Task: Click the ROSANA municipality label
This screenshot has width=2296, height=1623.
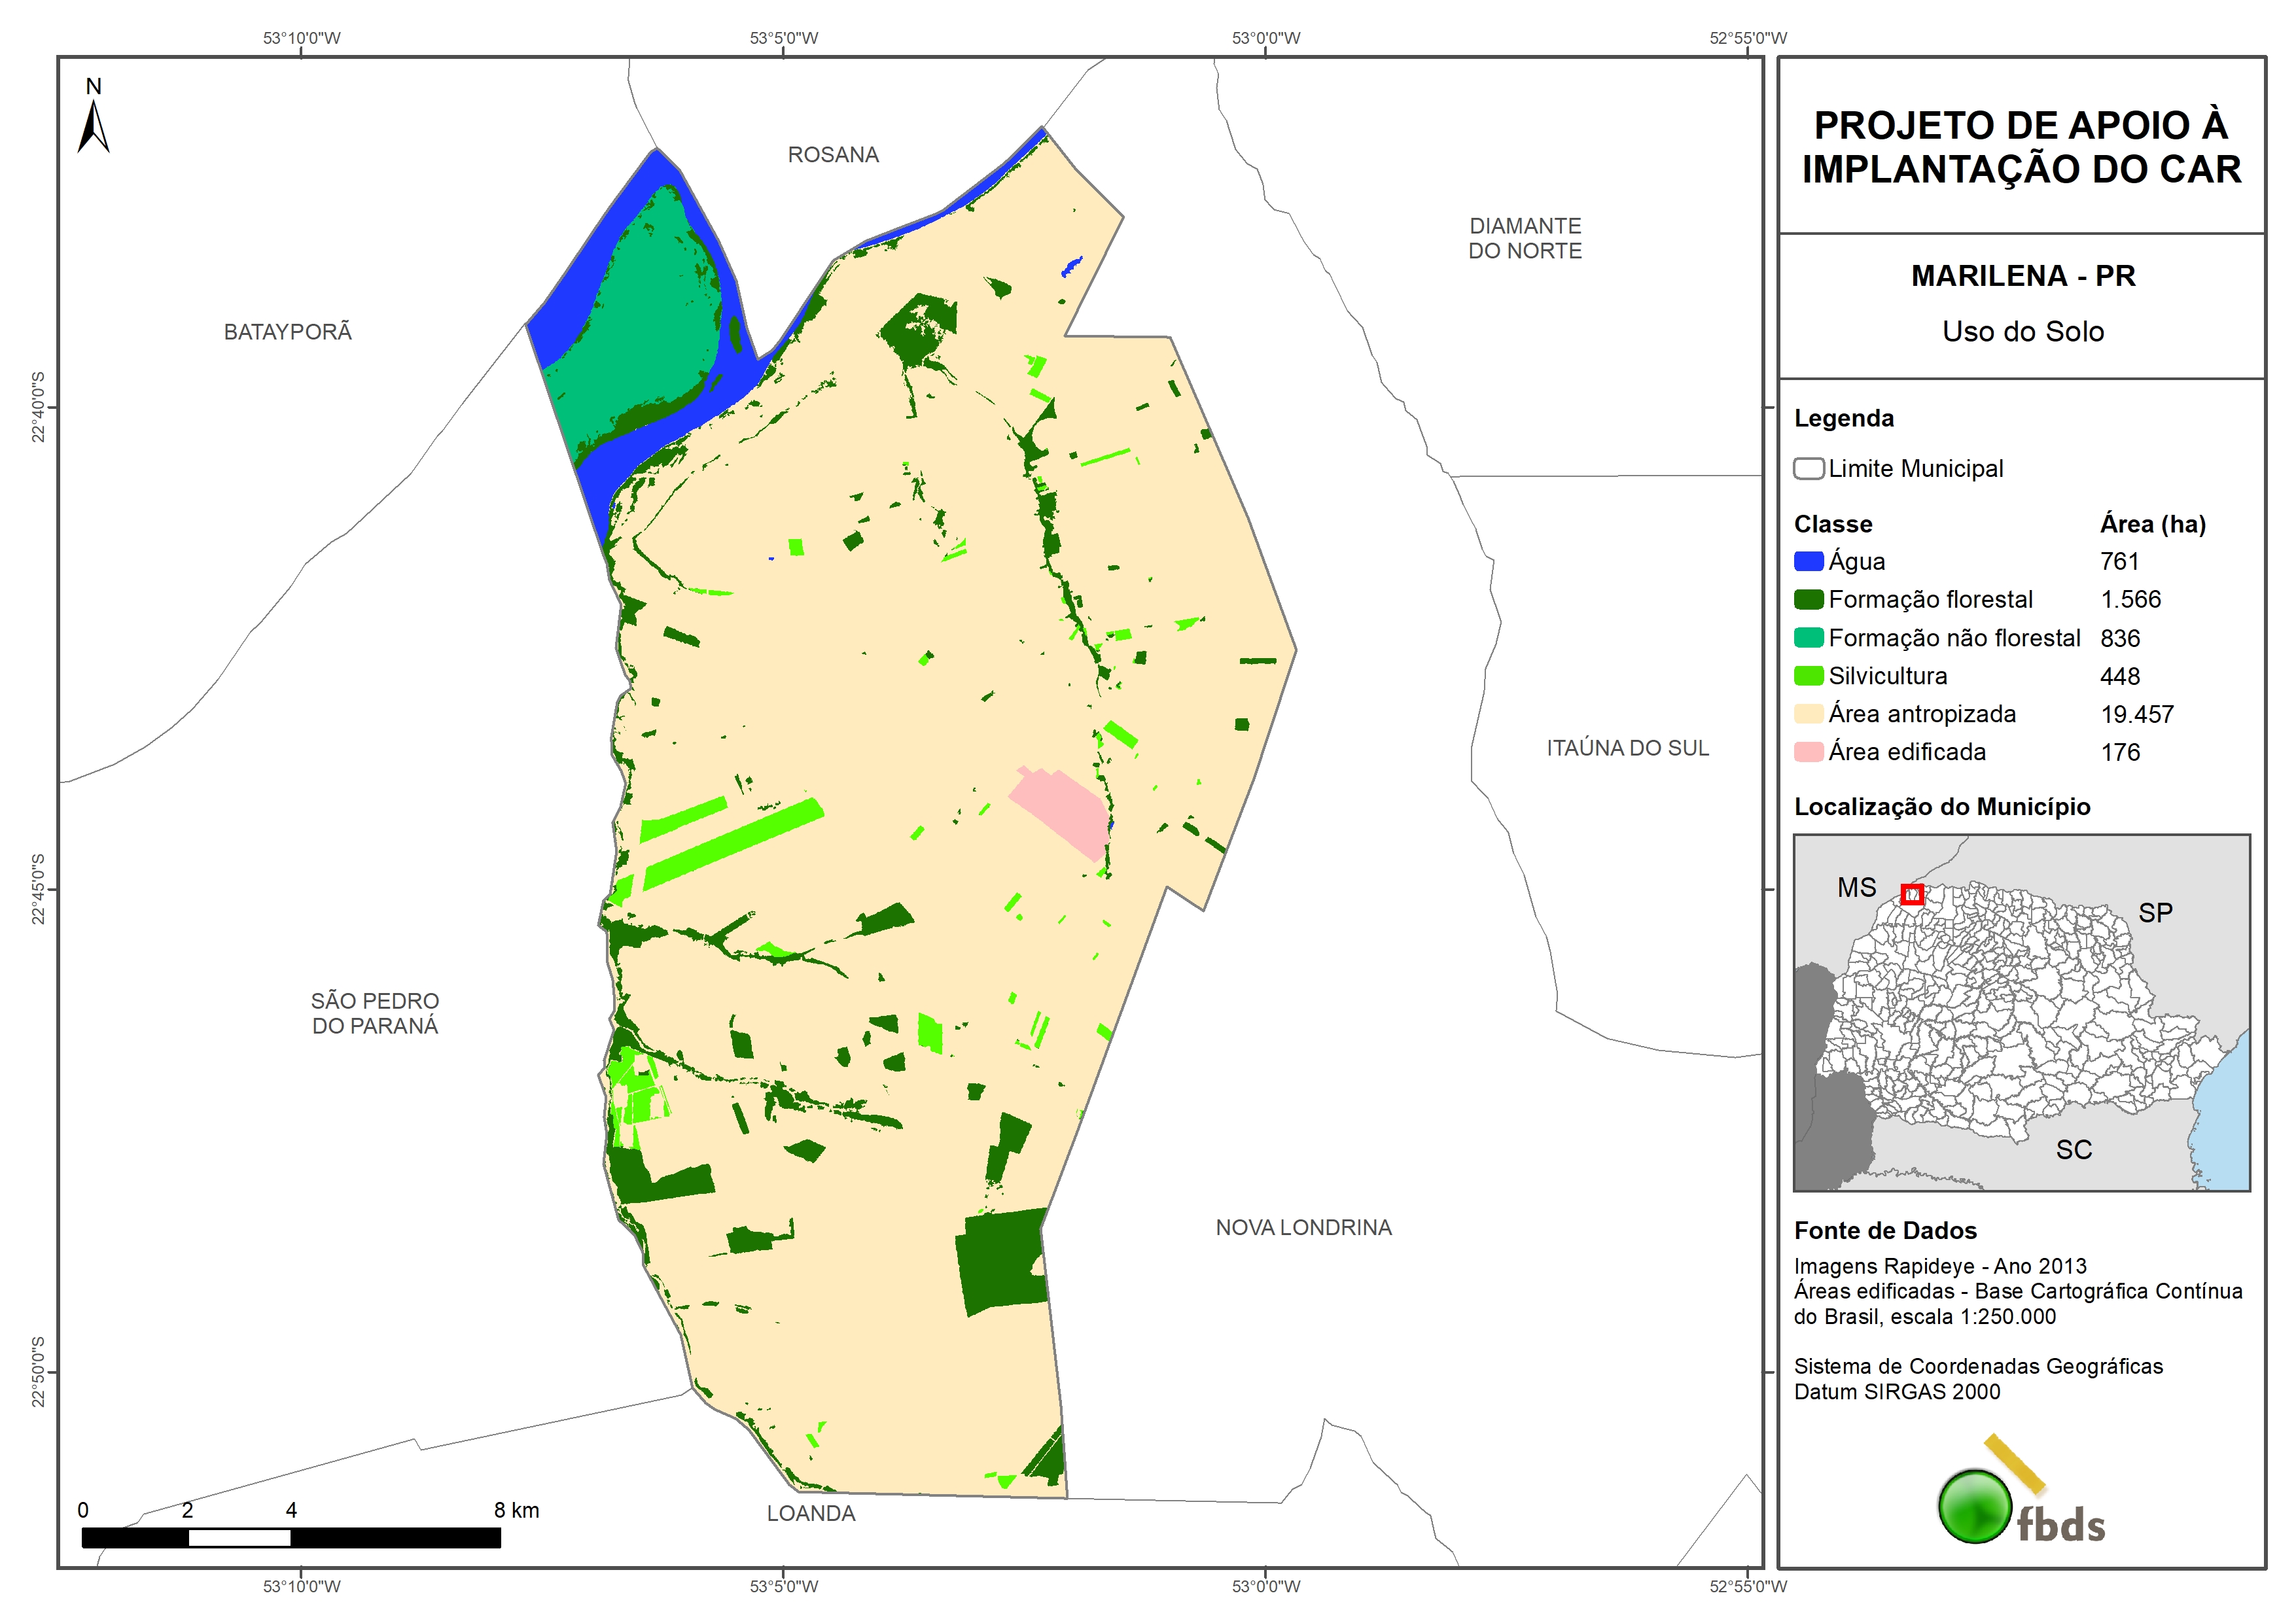Action: [x=833, y=155]
